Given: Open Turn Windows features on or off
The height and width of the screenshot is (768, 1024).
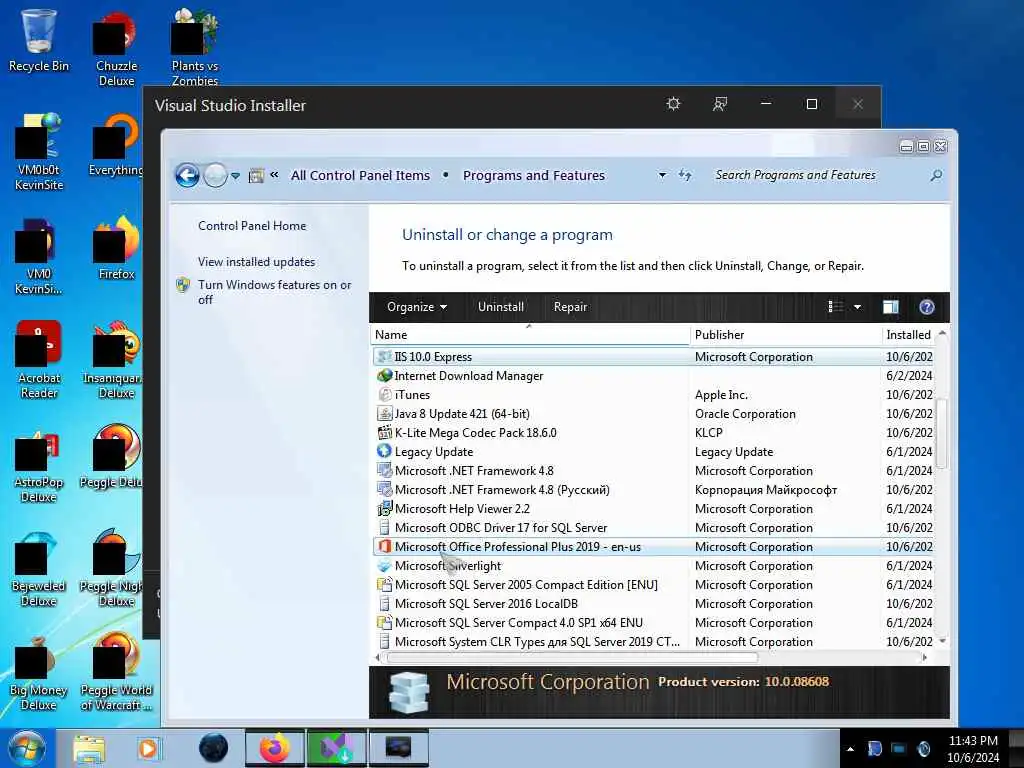Looking at the screenshot, I should [274, 292].
